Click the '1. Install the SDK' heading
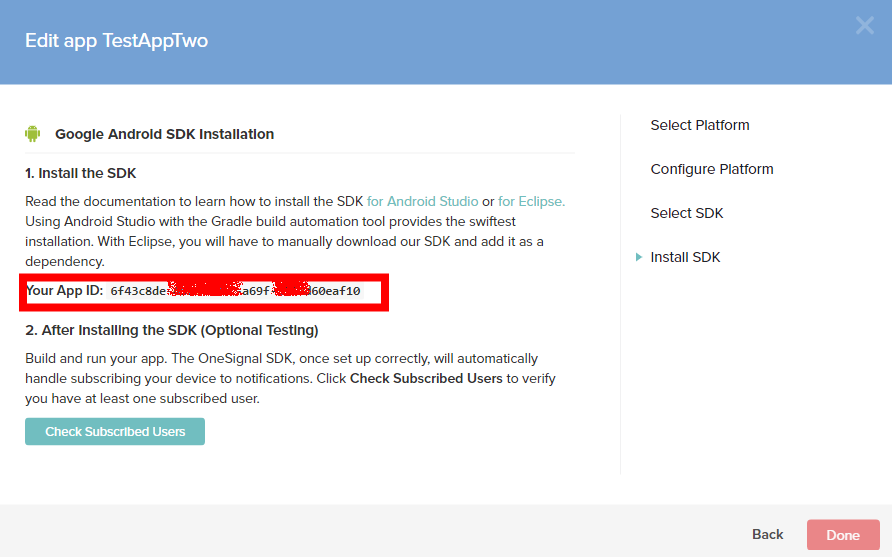 tap(80, 173)
